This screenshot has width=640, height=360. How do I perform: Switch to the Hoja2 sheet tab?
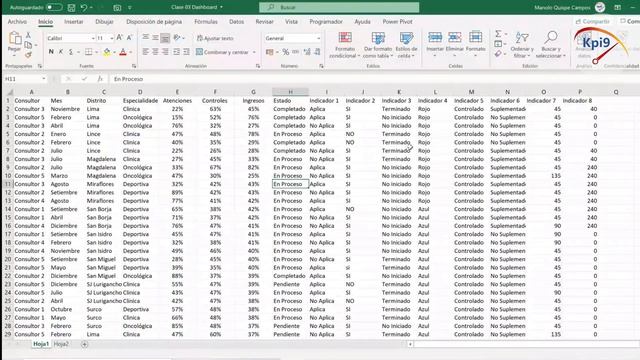(x=61, y=344)
